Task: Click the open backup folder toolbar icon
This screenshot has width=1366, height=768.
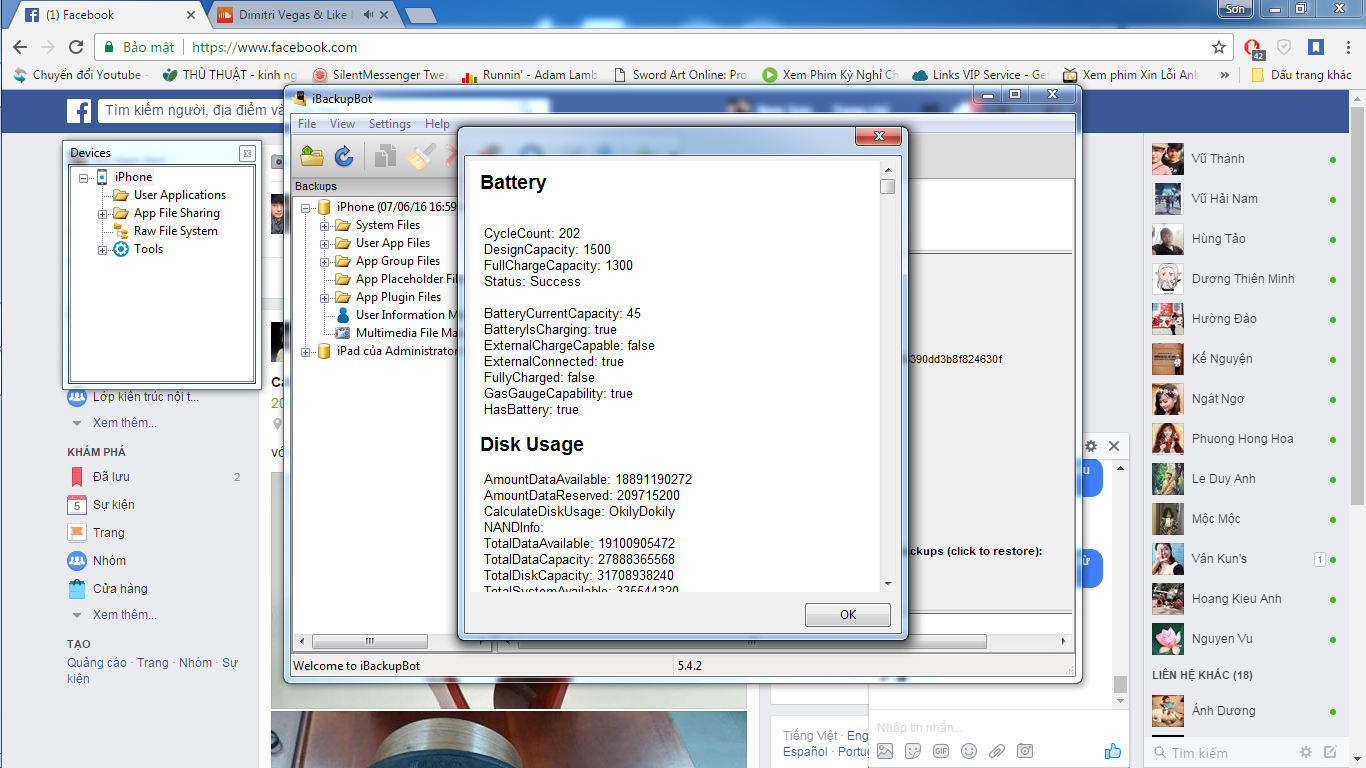Action: (x=312, y=156)
